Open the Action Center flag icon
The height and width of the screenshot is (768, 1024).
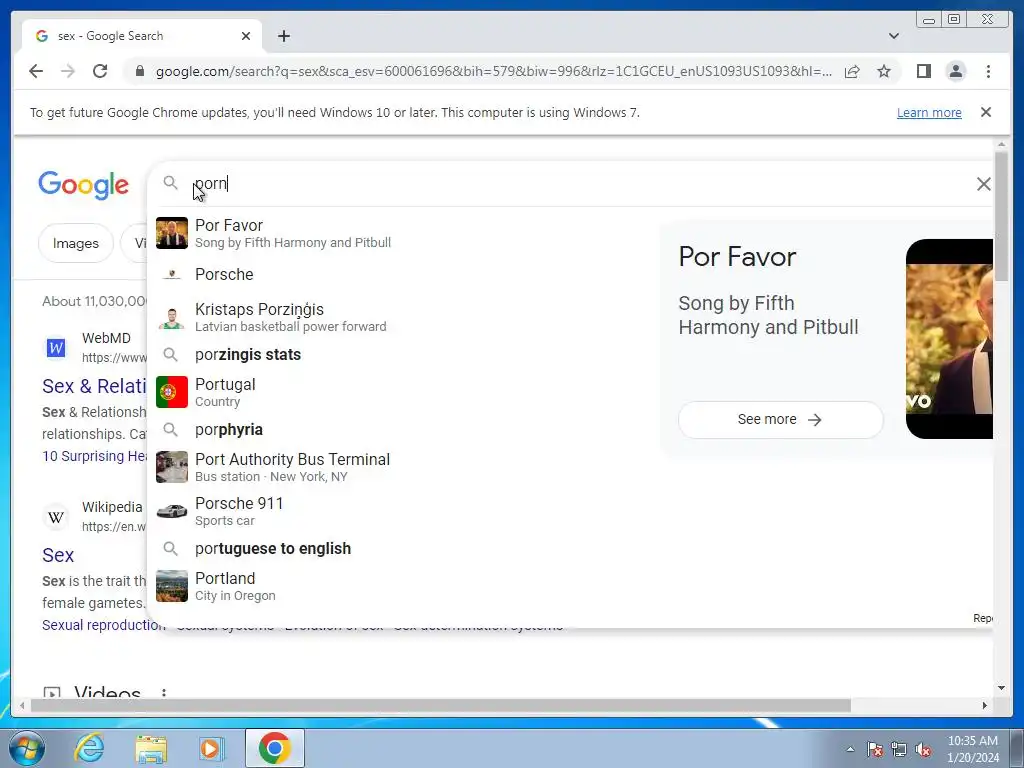pos(874,749)
